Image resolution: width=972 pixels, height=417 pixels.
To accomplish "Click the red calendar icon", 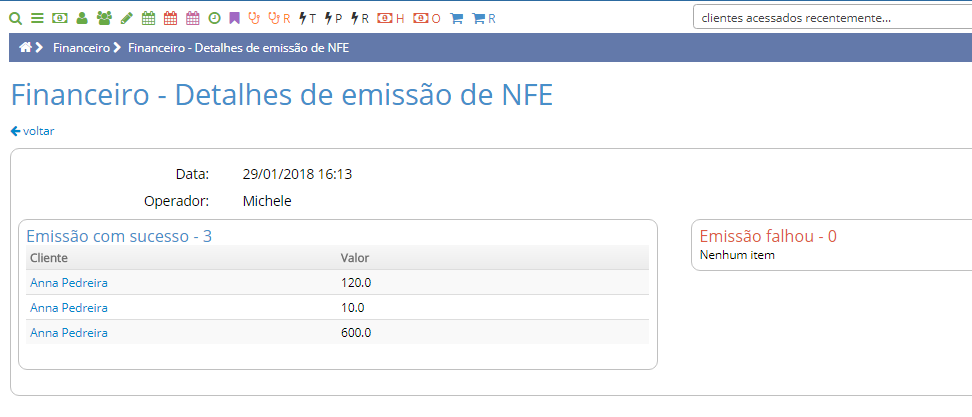I will (x=170, y=18).
